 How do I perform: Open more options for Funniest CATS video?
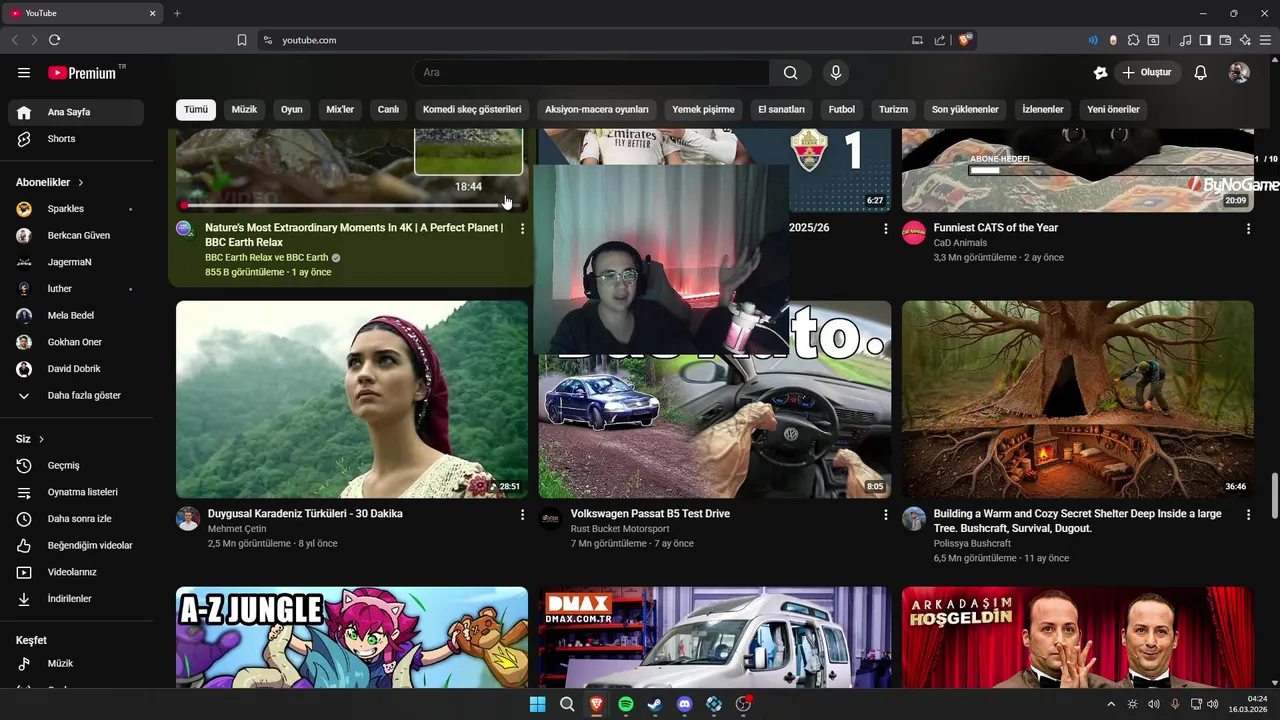click(x=1248, y=229)
